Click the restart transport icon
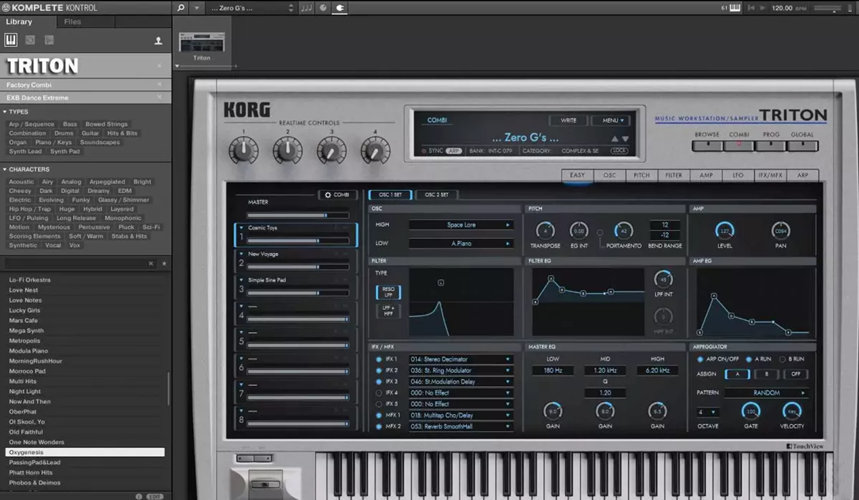 pos(751,8)
